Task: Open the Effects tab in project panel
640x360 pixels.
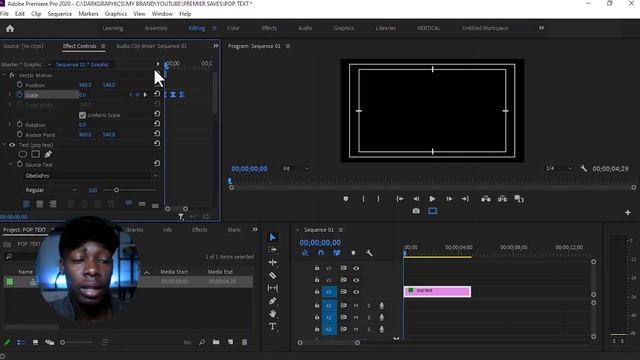Action: tap(200, 230)
